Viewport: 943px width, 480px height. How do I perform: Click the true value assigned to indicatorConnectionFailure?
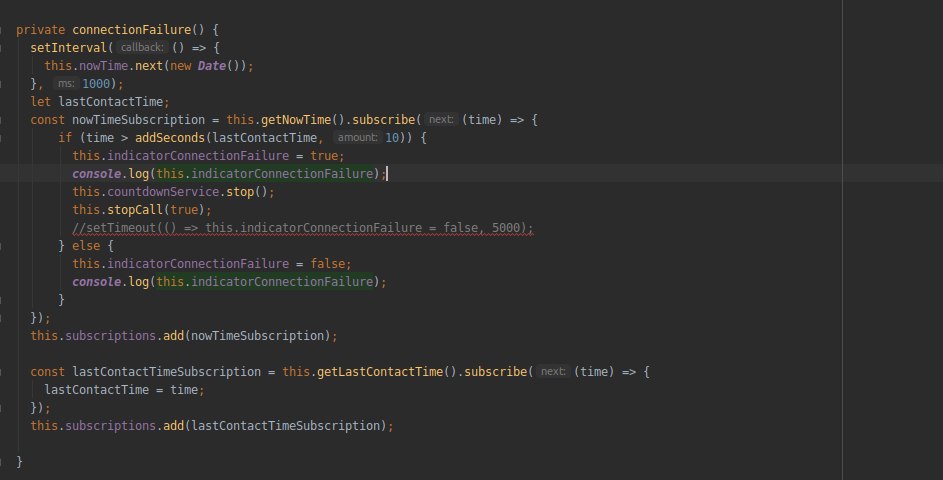pos(324,156)
